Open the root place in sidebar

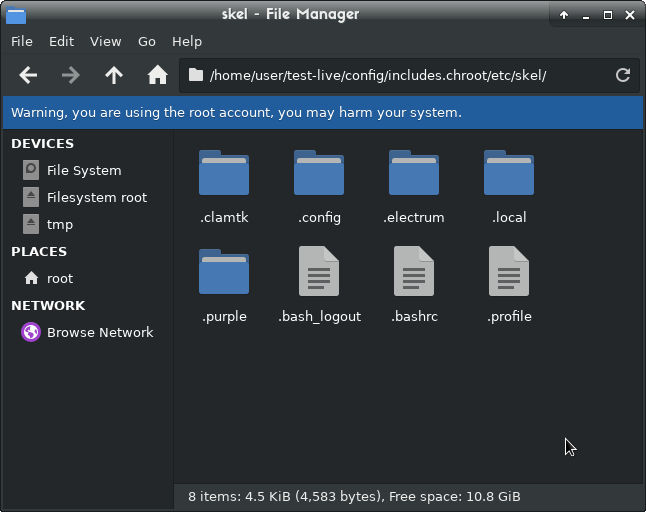click(59, 279)
